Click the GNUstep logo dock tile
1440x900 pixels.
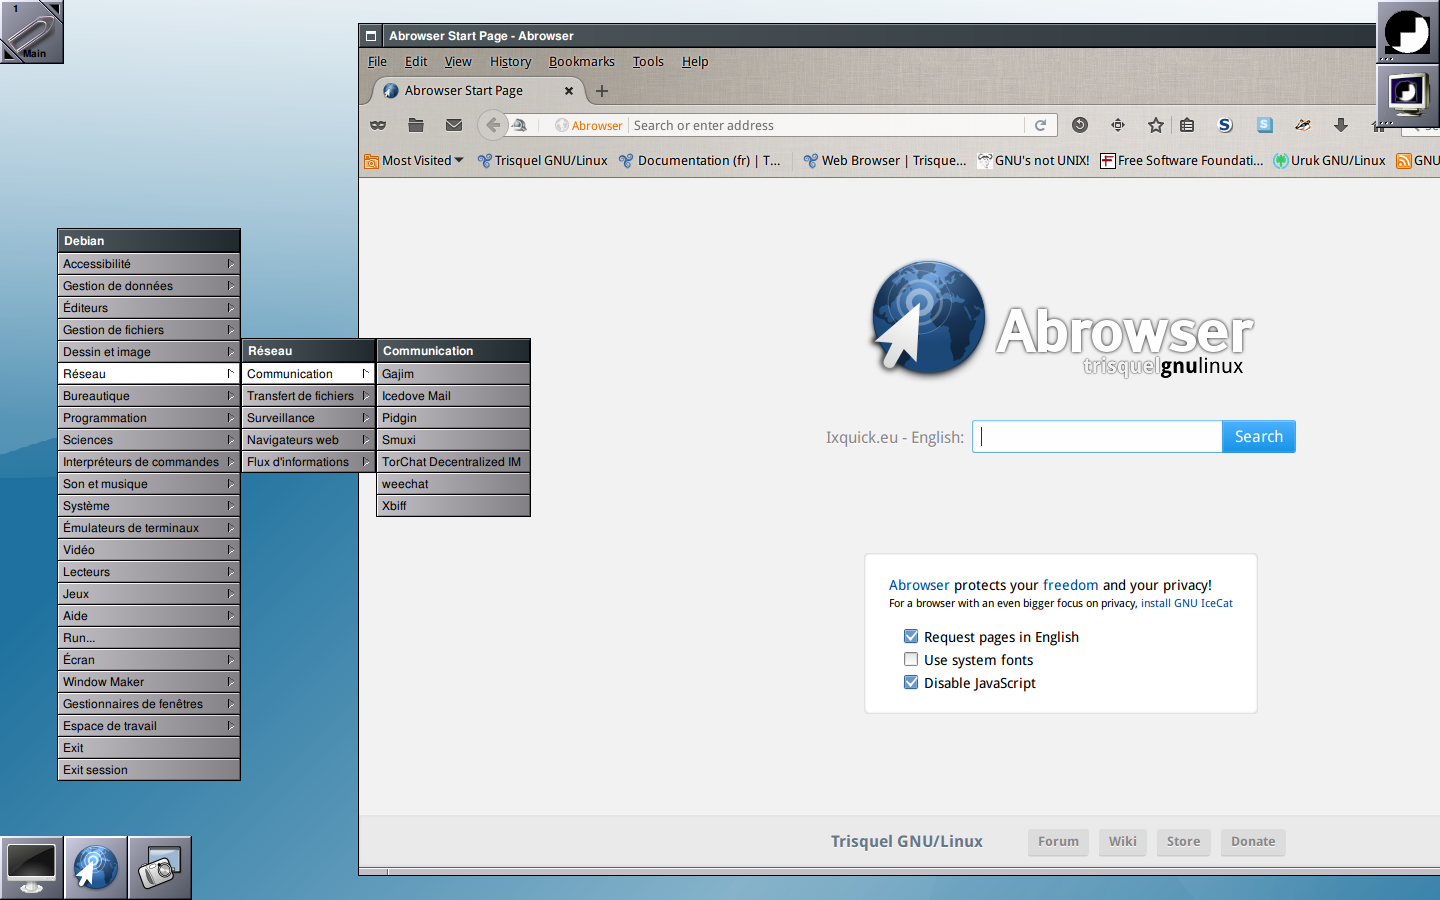(x=1408, y=32)
